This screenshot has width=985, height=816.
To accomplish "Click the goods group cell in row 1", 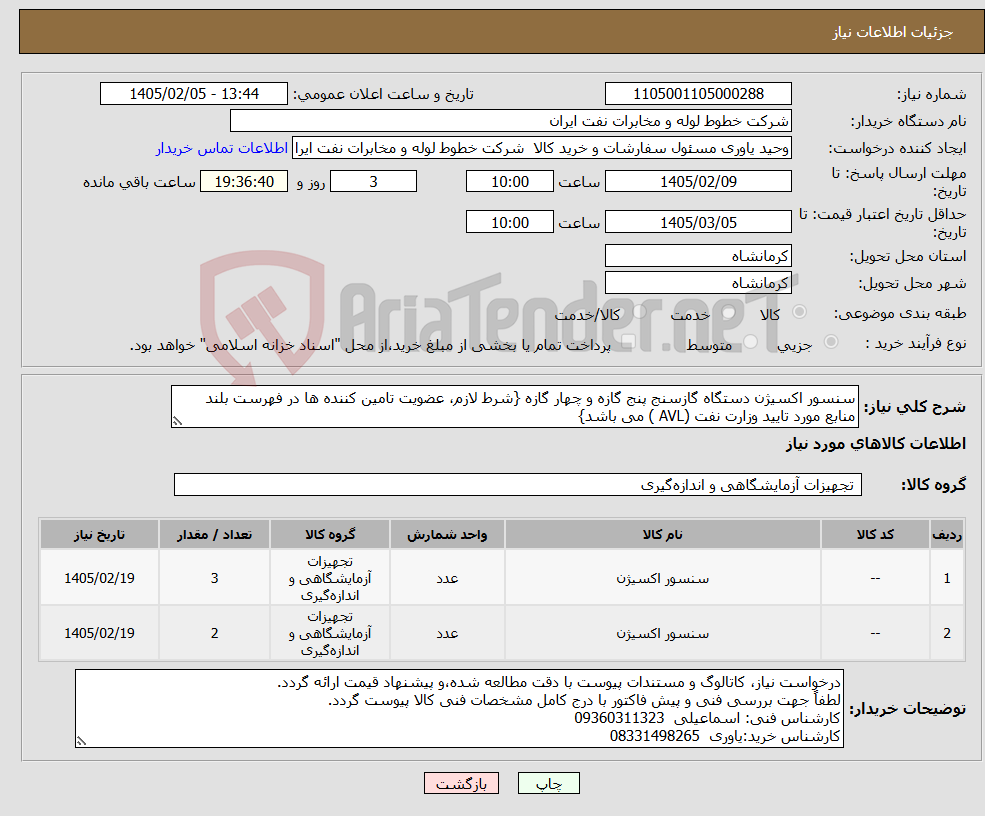I will pyautogui.click(x=330, y=578).
